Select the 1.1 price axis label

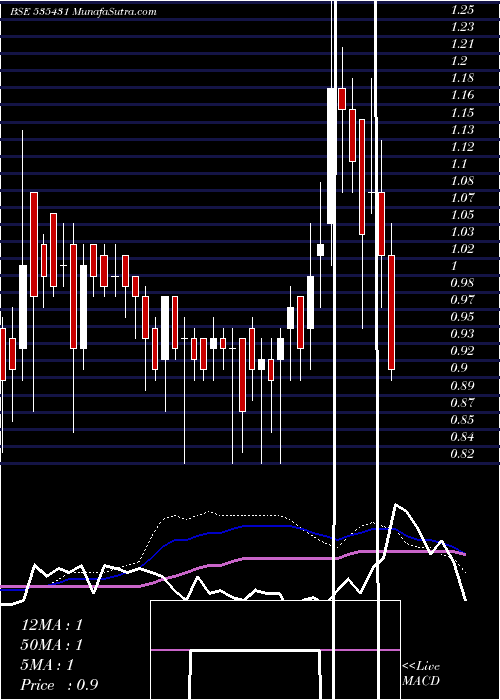(x=459, y=163)
